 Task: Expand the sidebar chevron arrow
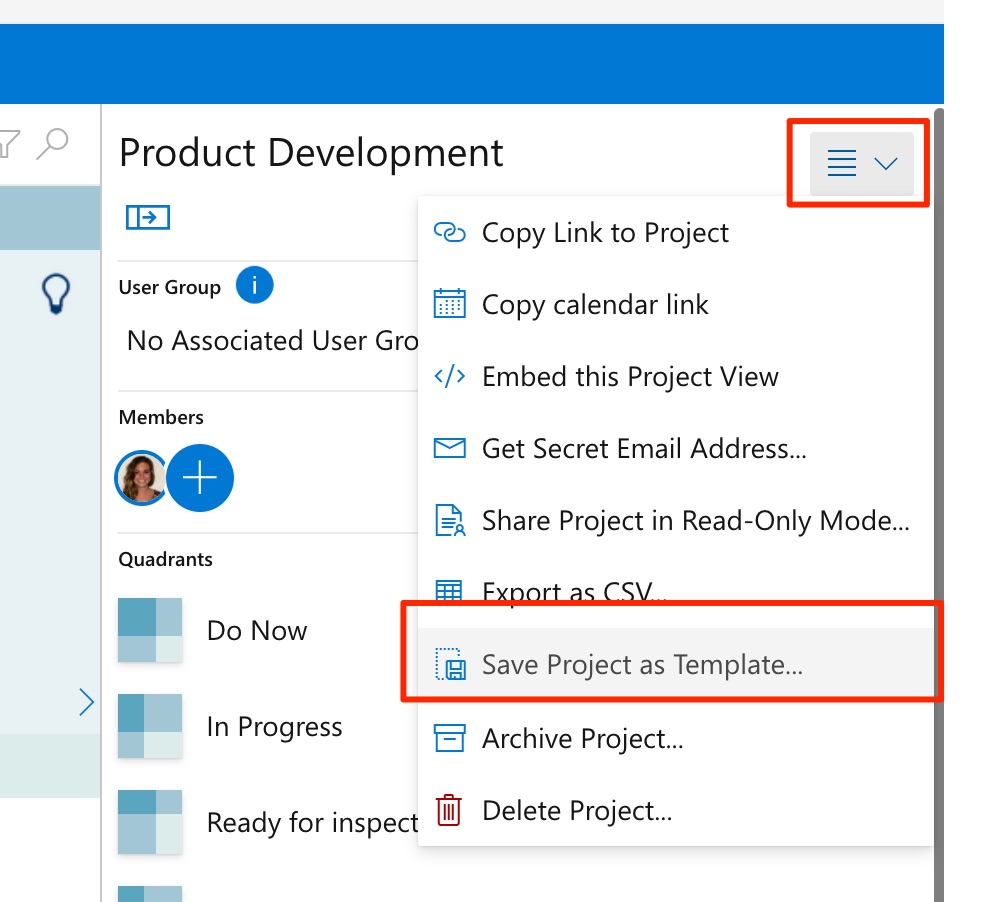(x=87, y=703)
